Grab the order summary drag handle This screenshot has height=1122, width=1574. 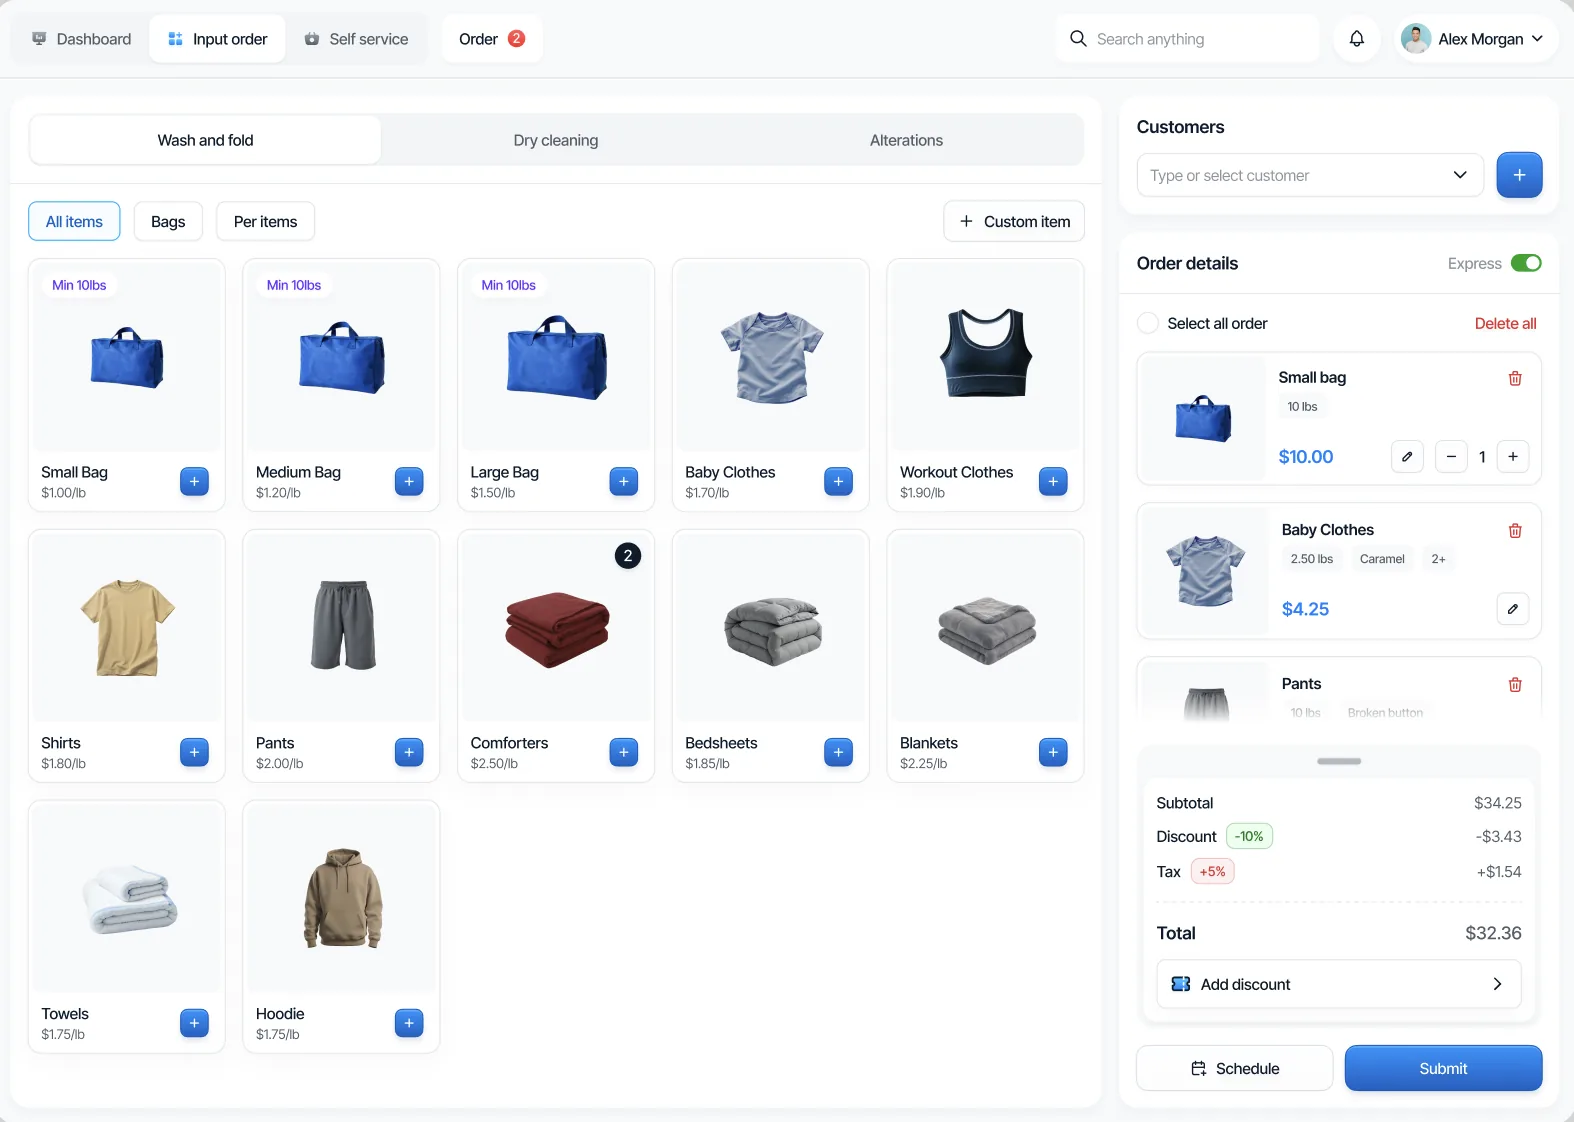click(x=1339, y=762)
